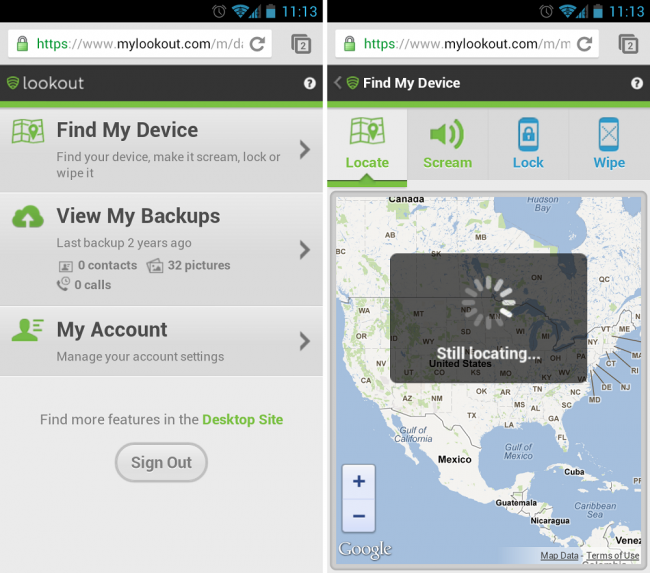Viewport: 650px width, 573px height.
Task: Click help question mark on lookout header
Action: 309,83
